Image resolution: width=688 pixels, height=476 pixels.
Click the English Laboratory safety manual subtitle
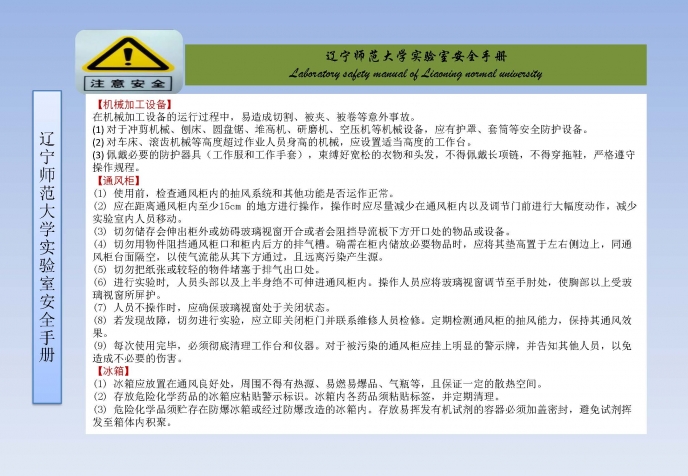416,73
